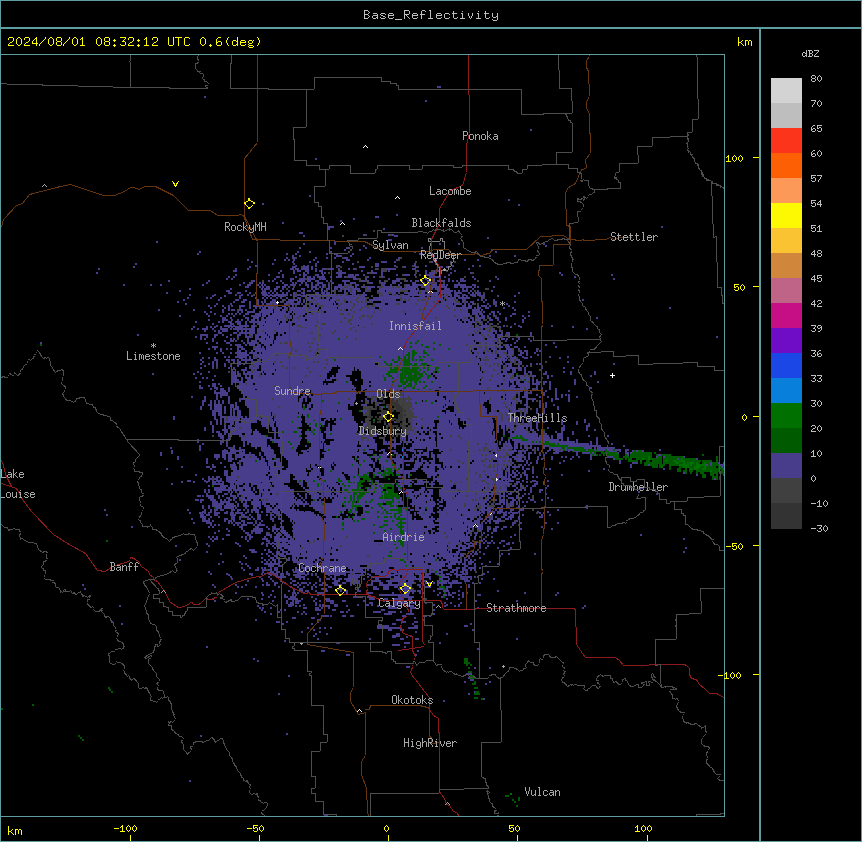This screenshot has height=842, width=862.
Task: Click the 2024/08/01 08:32:12 UTC timestamp
Action: pos(98,42)
